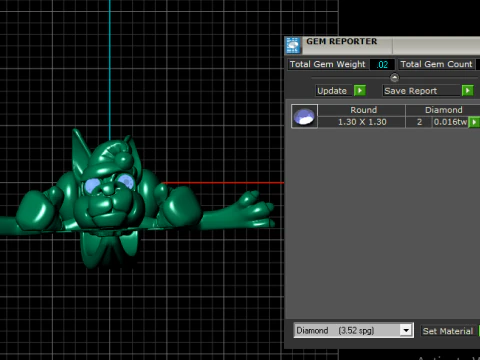Viewport: 480px width, 360px height.
Task: Click the Gem Reporter panel icon
Action: coord(293,45)
